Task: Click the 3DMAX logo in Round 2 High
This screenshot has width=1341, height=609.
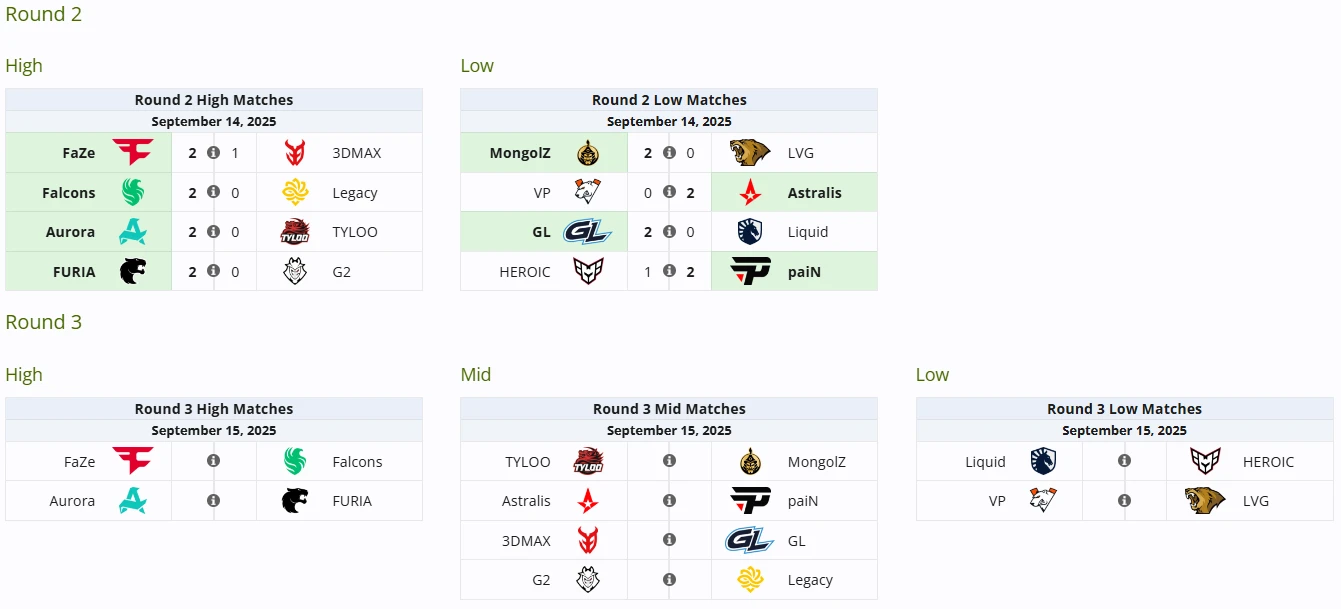Action: [x=295, y=153]
